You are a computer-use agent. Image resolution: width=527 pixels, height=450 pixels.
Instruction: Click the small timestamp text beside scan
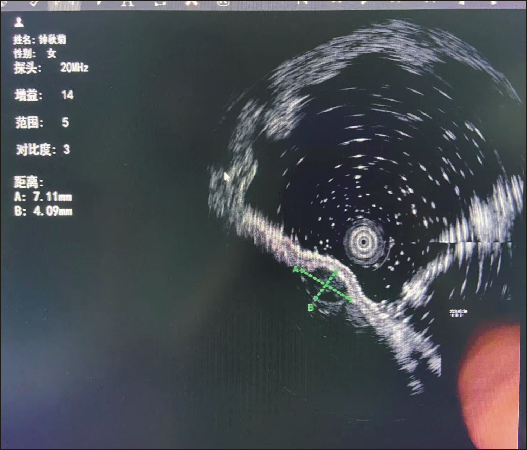458,313
